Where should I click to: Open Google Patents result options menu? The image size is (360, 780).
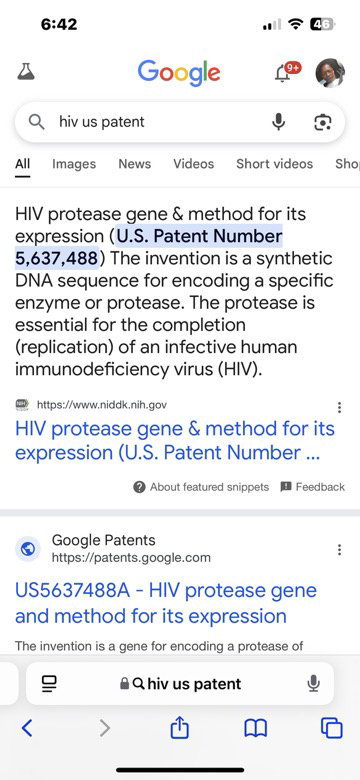(339, 550)
